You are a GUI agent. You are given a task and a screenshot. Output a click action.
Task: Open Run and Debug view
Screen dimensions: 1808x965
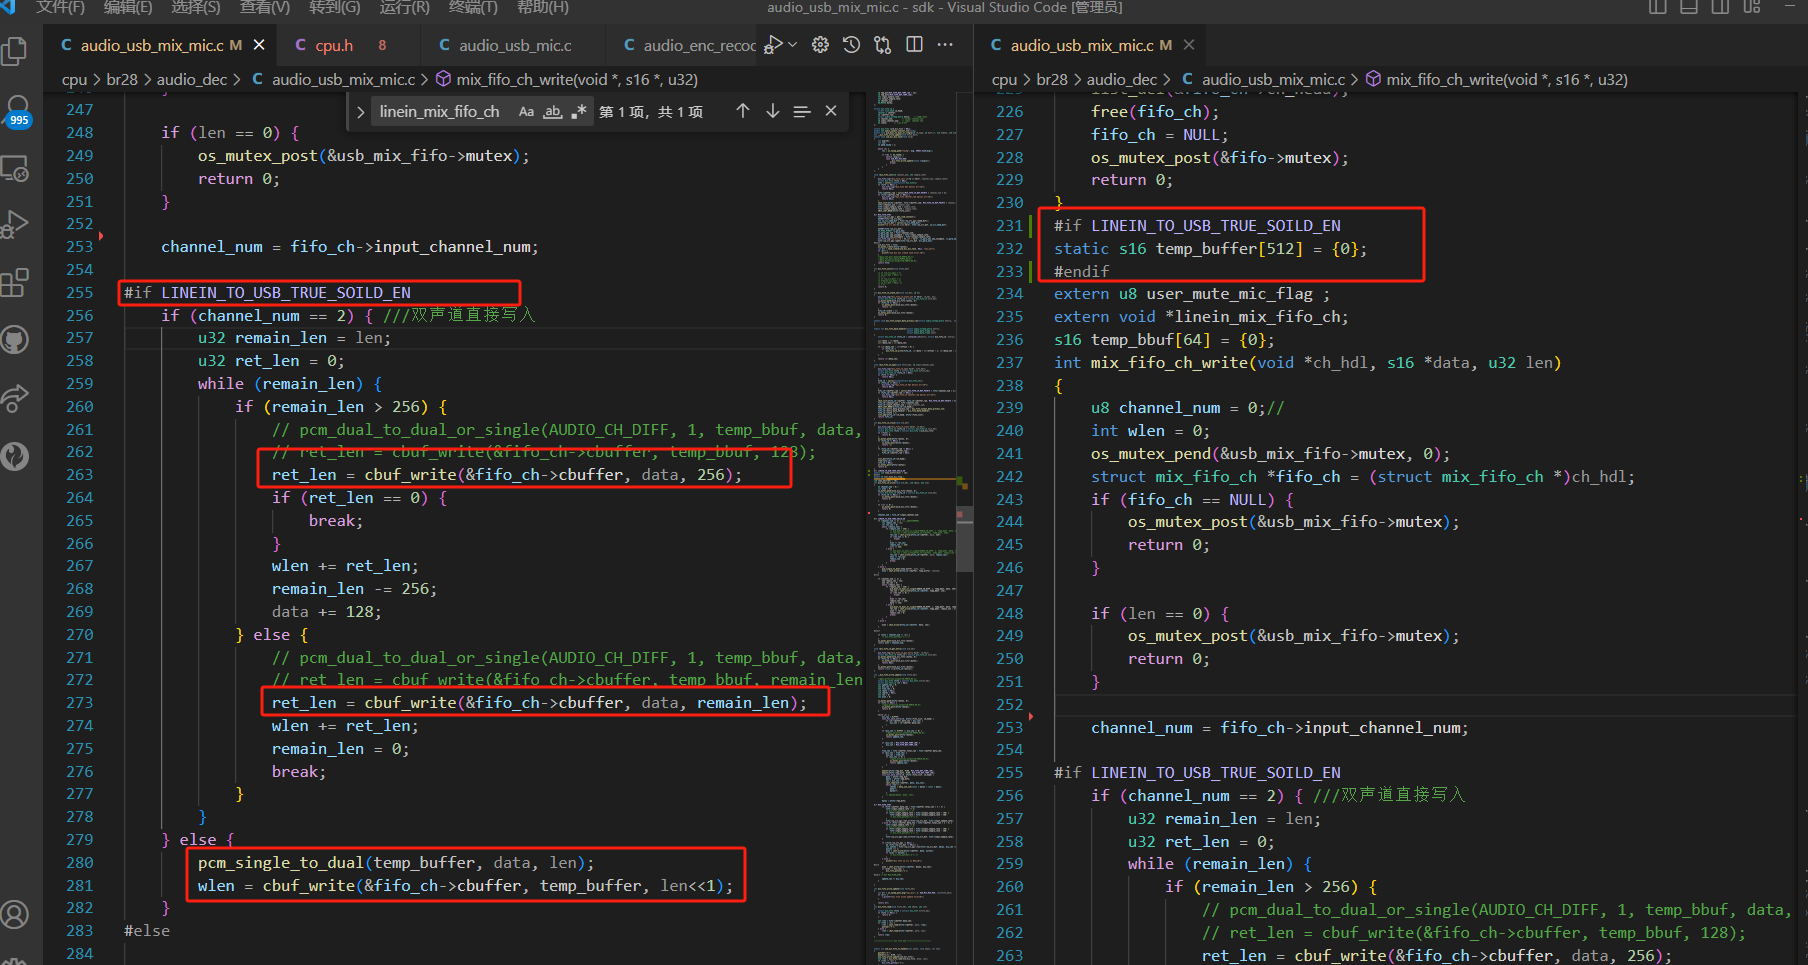click(x=15, y=225)
